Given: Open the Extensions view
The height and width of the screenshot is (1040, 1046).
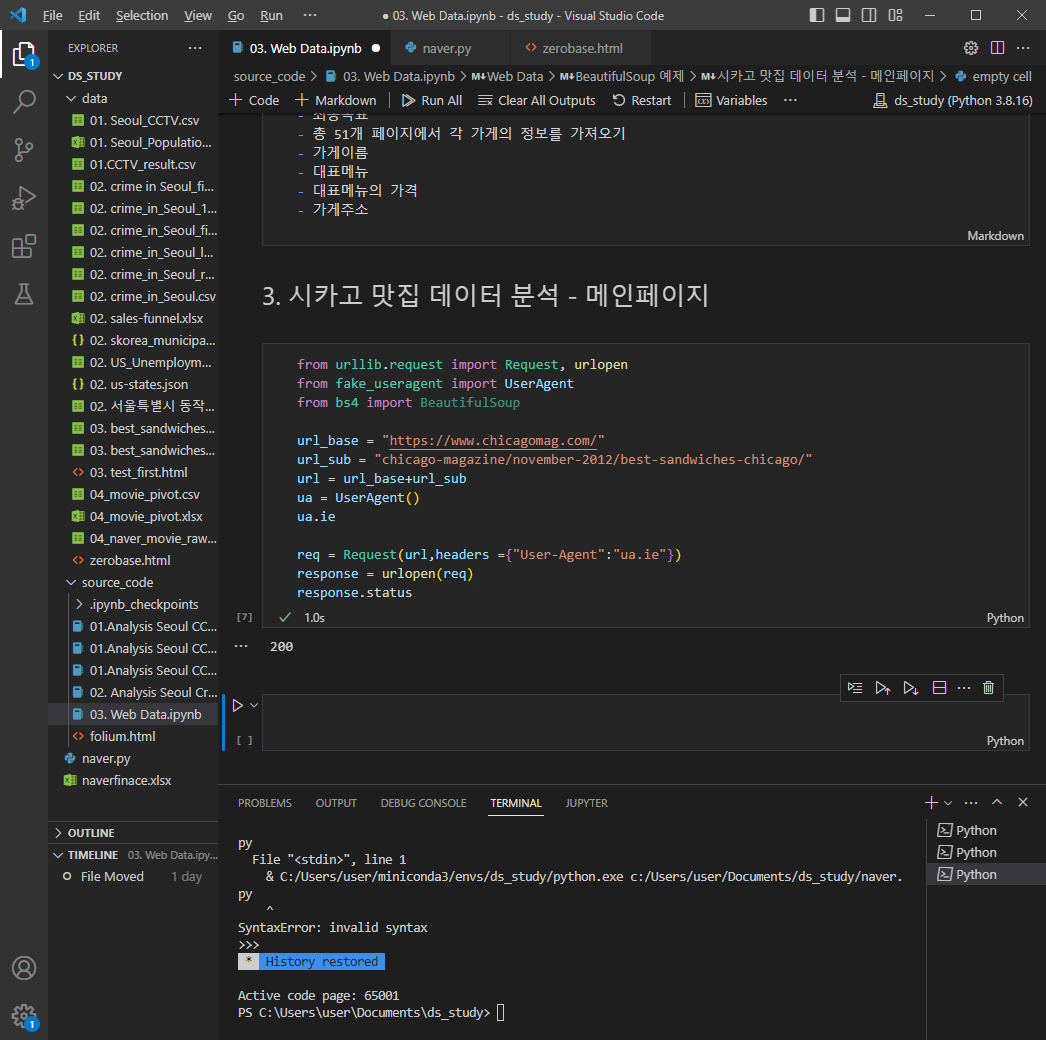Looking at the screenshot, I should coord(24,246).
